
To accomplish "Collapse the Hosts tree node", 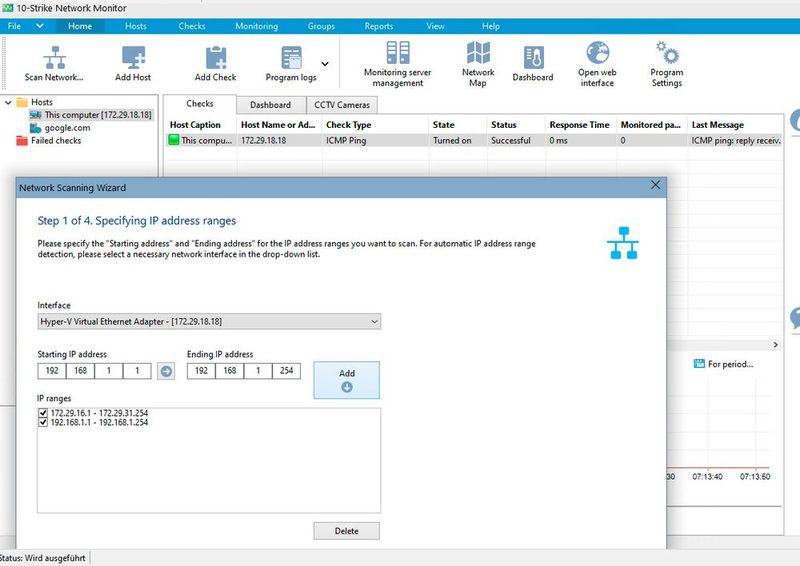I will (x=8, y=103).
